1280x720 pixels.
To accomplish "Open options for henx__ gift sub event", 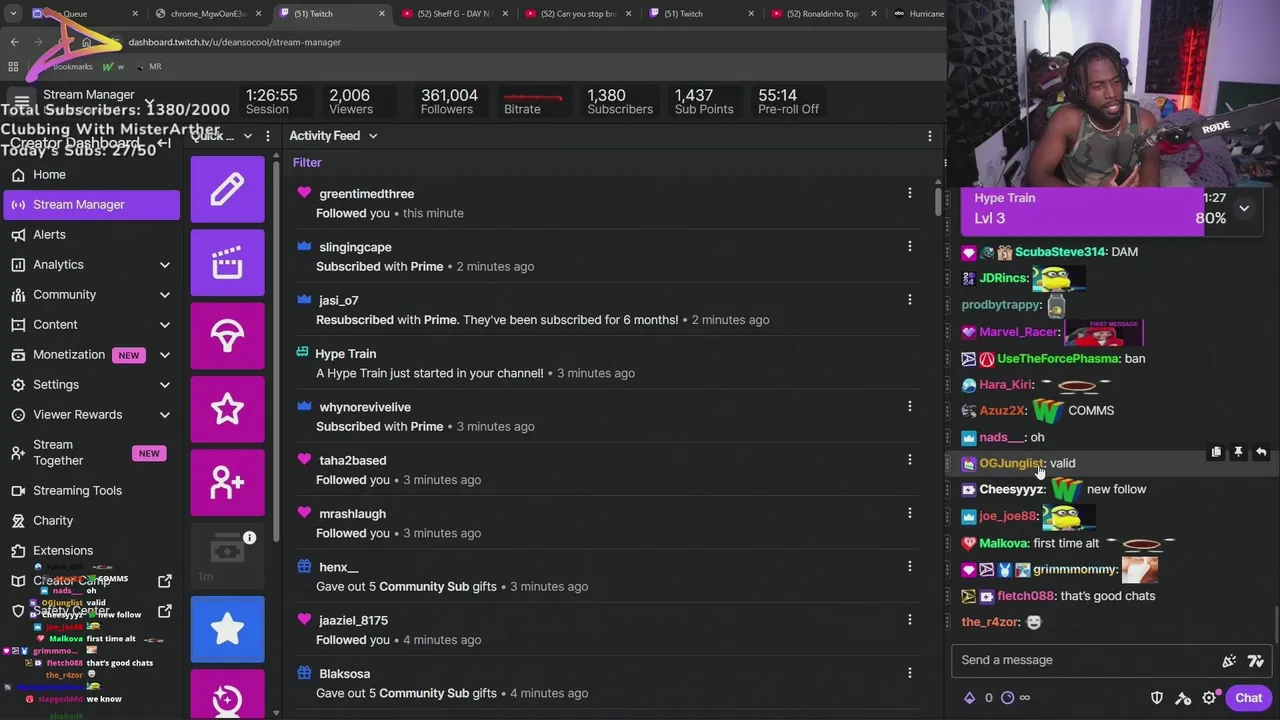I will (x=909, y=566).
